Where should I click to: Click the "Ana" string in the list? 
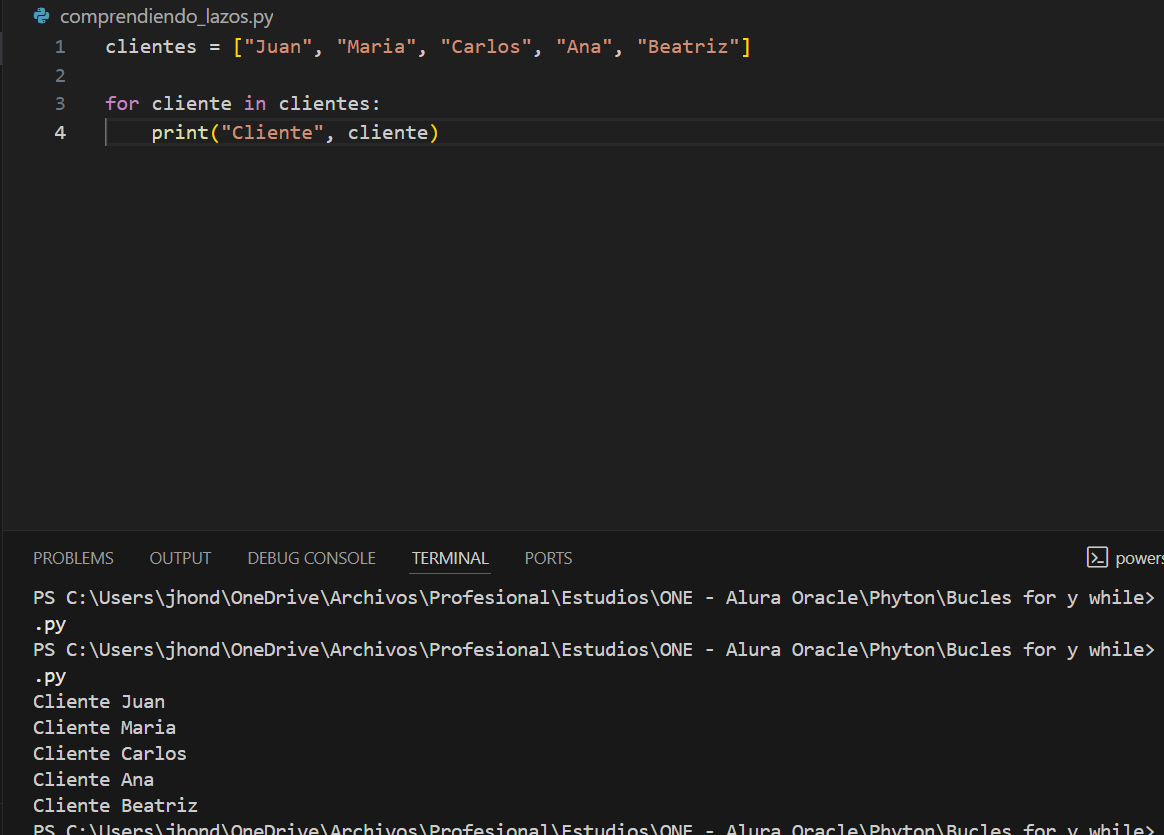pyautogui.click(x=584, y=47)
